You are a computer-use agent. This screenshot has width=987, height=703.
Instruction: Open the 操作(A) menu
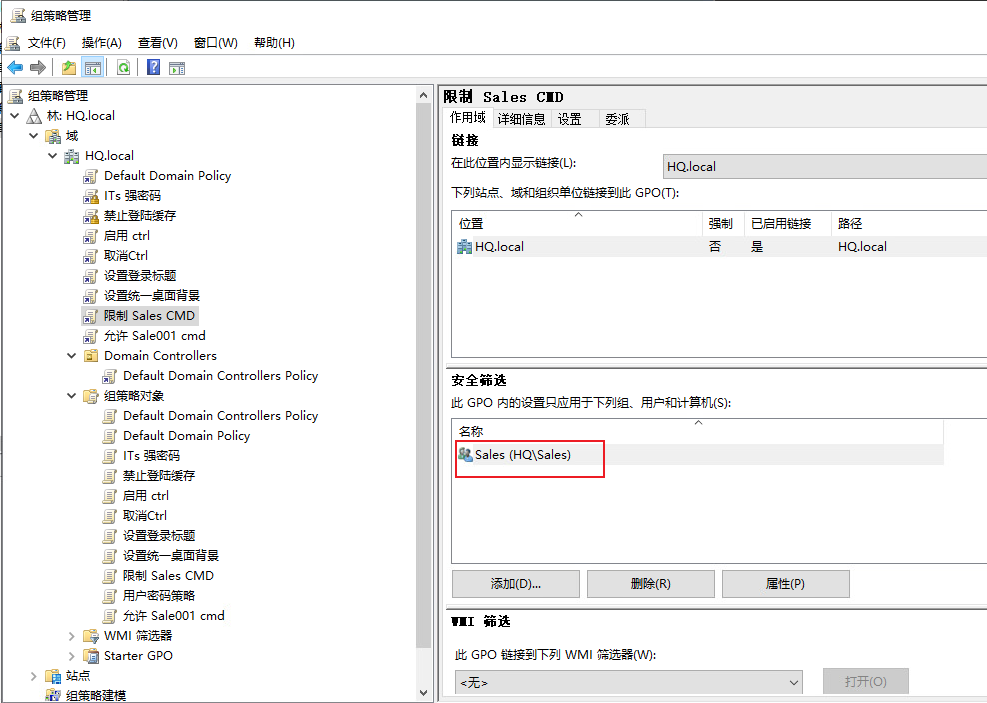[101, 43]
